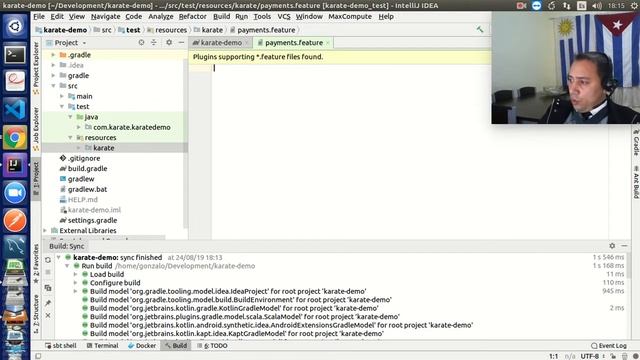This screenshot has height=360, width=640.
Task: Switch to the karate-demo editor tab
Action: 221,42
